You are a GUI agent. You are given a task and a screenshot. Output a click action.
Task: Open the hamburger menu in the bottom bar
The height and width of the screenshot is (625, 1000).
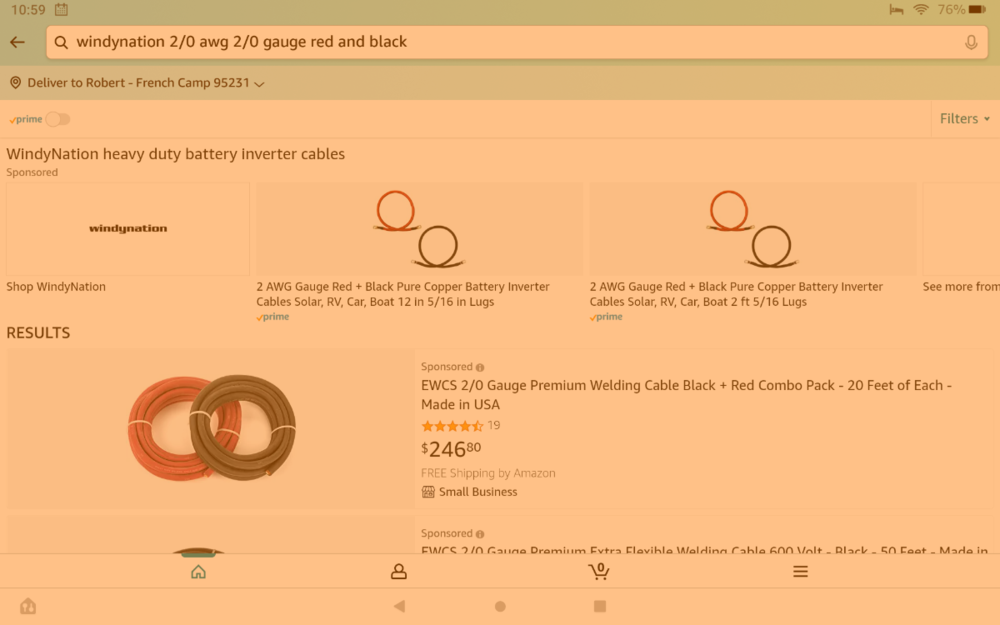point(800,571)
